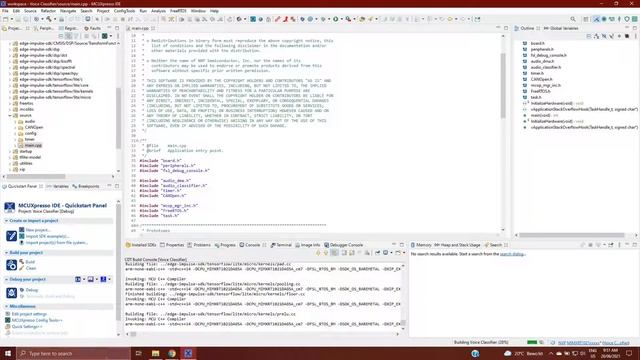This screenshot has height=360, width=640.
Task: Expand the startup folder
Action: click(10, 151)
